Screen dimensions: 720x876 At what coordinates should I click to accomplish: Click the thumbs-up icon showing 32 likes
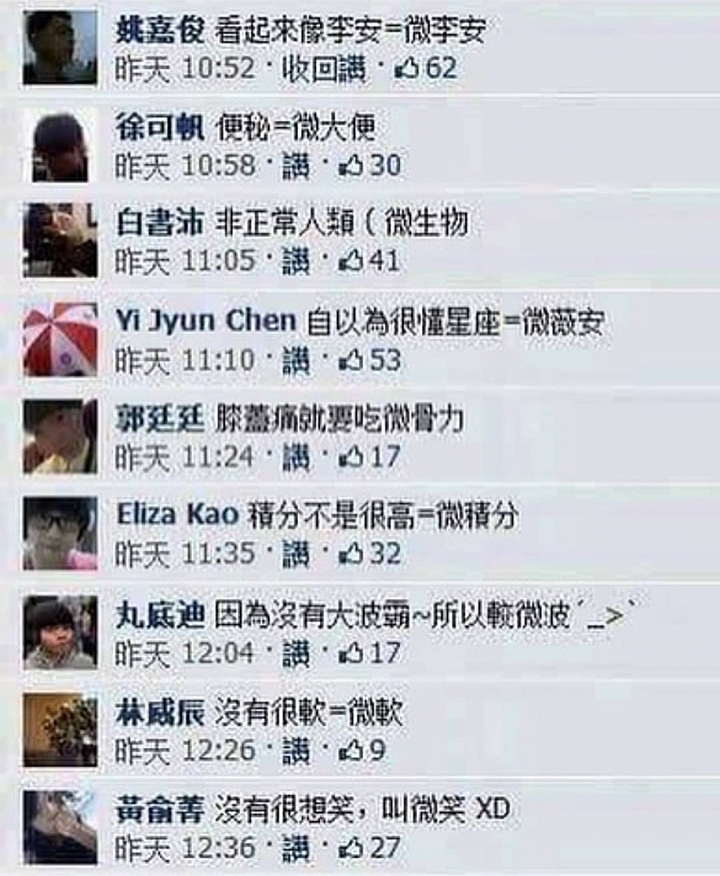[x=352, y=554]
